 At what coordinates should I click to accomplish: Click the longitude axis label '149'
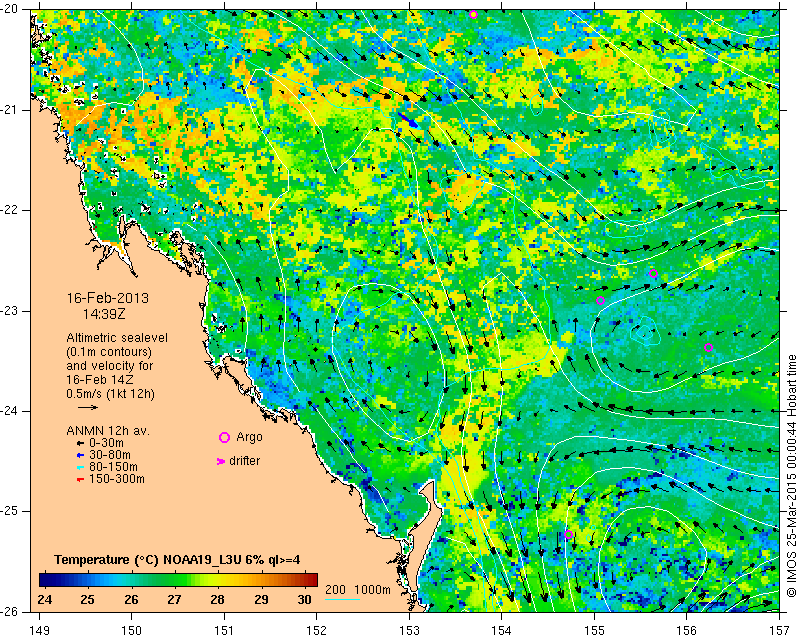[39, 630]
